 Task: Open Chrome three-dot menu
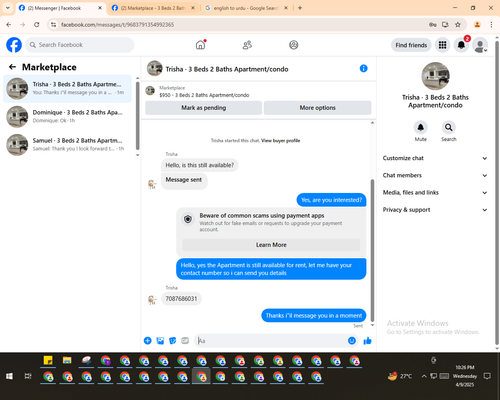(x=491, y=24)
